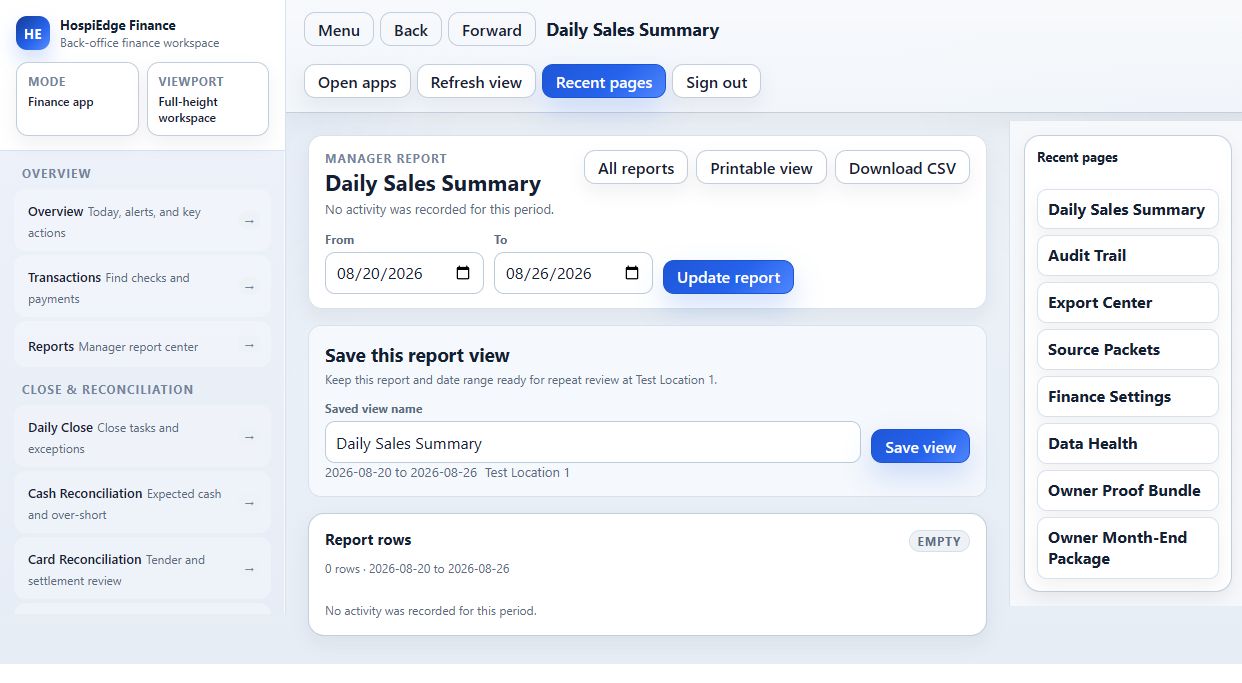
Task: Open Finance Settings from Recent pages
Action: [x=1127, y=396]
